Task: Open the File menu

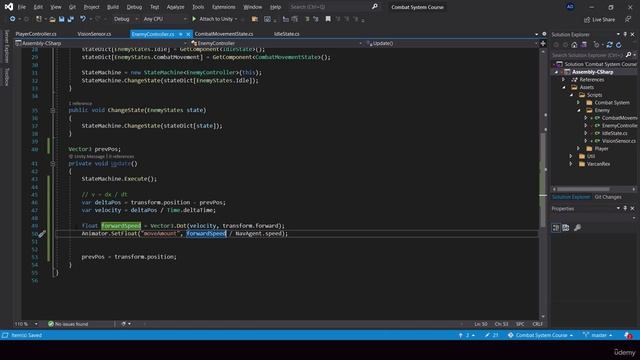Action: coord(22,7)
